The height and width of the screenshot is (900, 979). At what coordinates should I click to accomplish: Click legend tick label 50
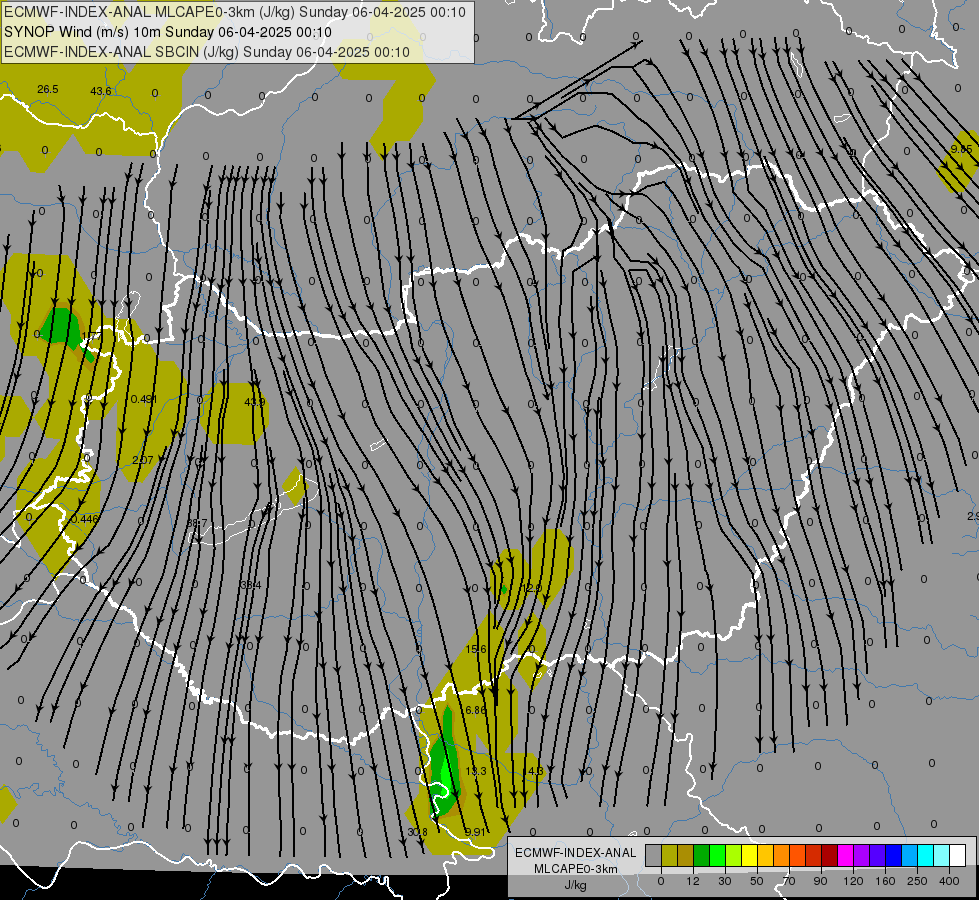(x=757, y=881)
